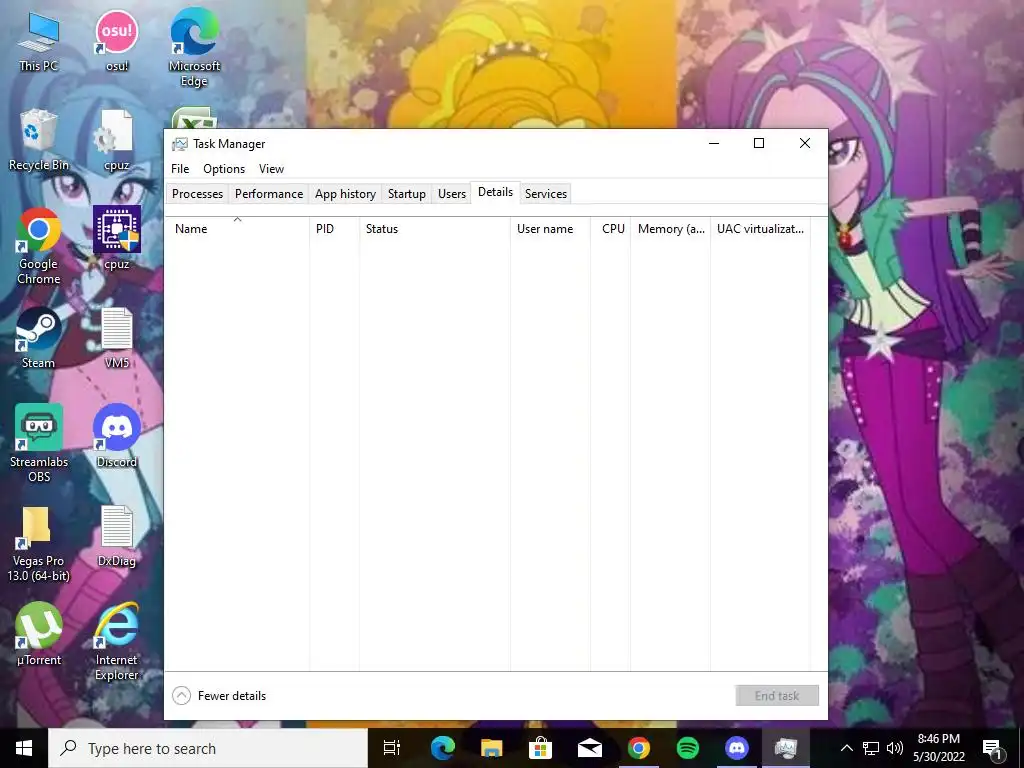The width and height of the screenshot is (1024, 768).
Task: Select the Discord desktop shortcut
Action: click(x=117, y=436)
